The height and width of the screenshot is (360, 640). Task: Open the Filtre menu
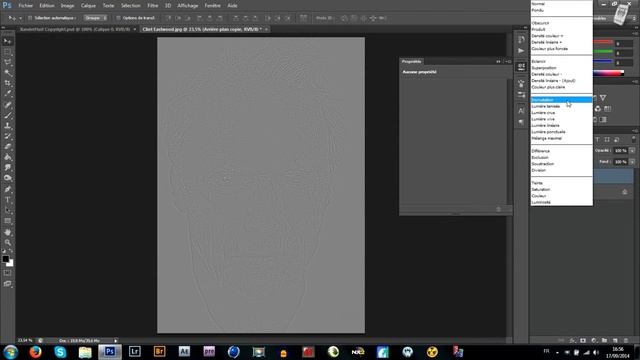153,6
